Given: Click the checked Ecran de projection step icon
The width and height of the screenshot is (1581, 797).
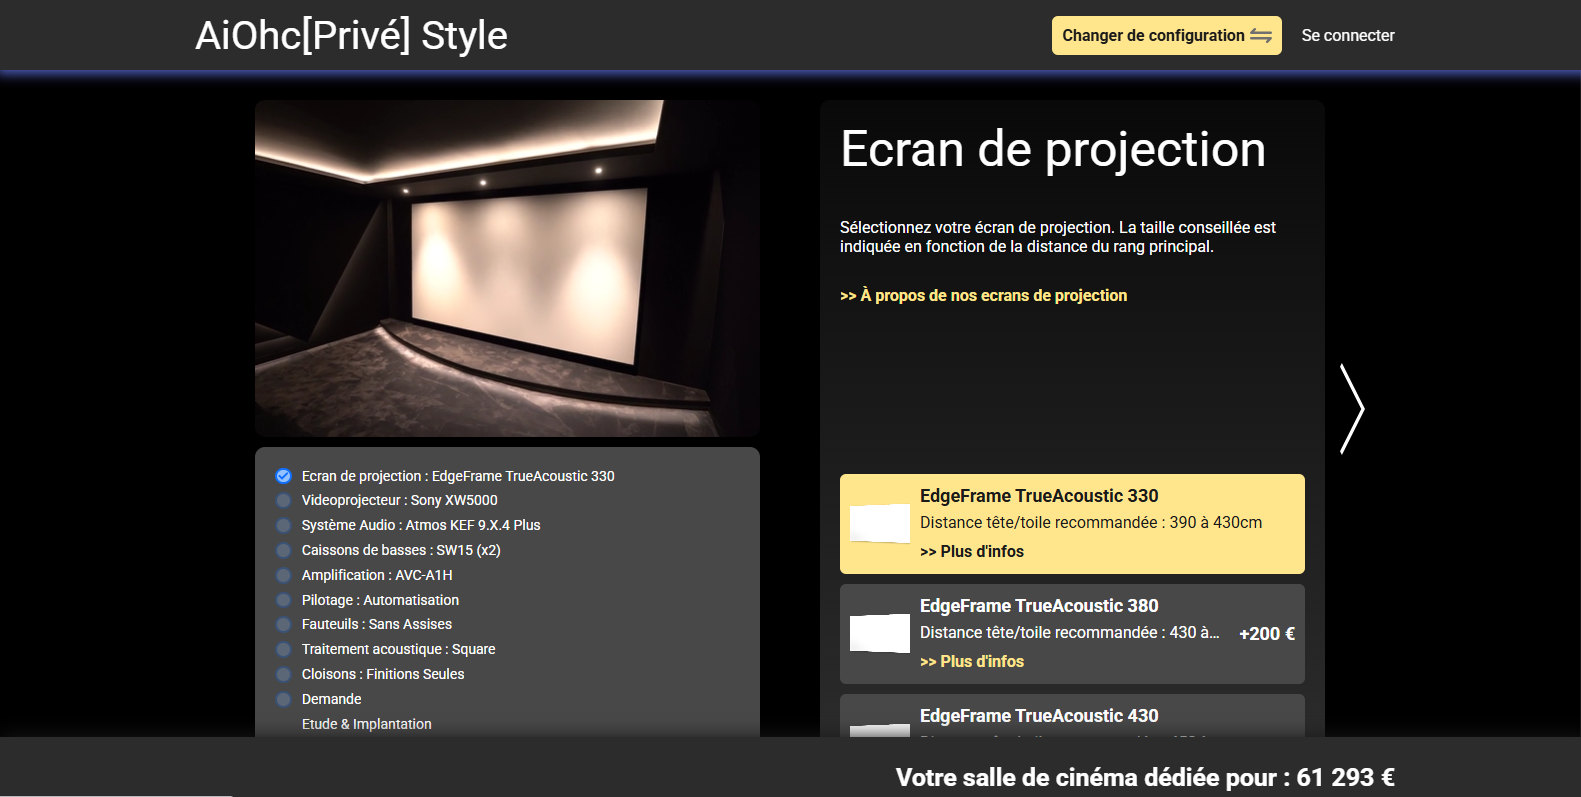Looking at the screenshot, I should (284, 476).
